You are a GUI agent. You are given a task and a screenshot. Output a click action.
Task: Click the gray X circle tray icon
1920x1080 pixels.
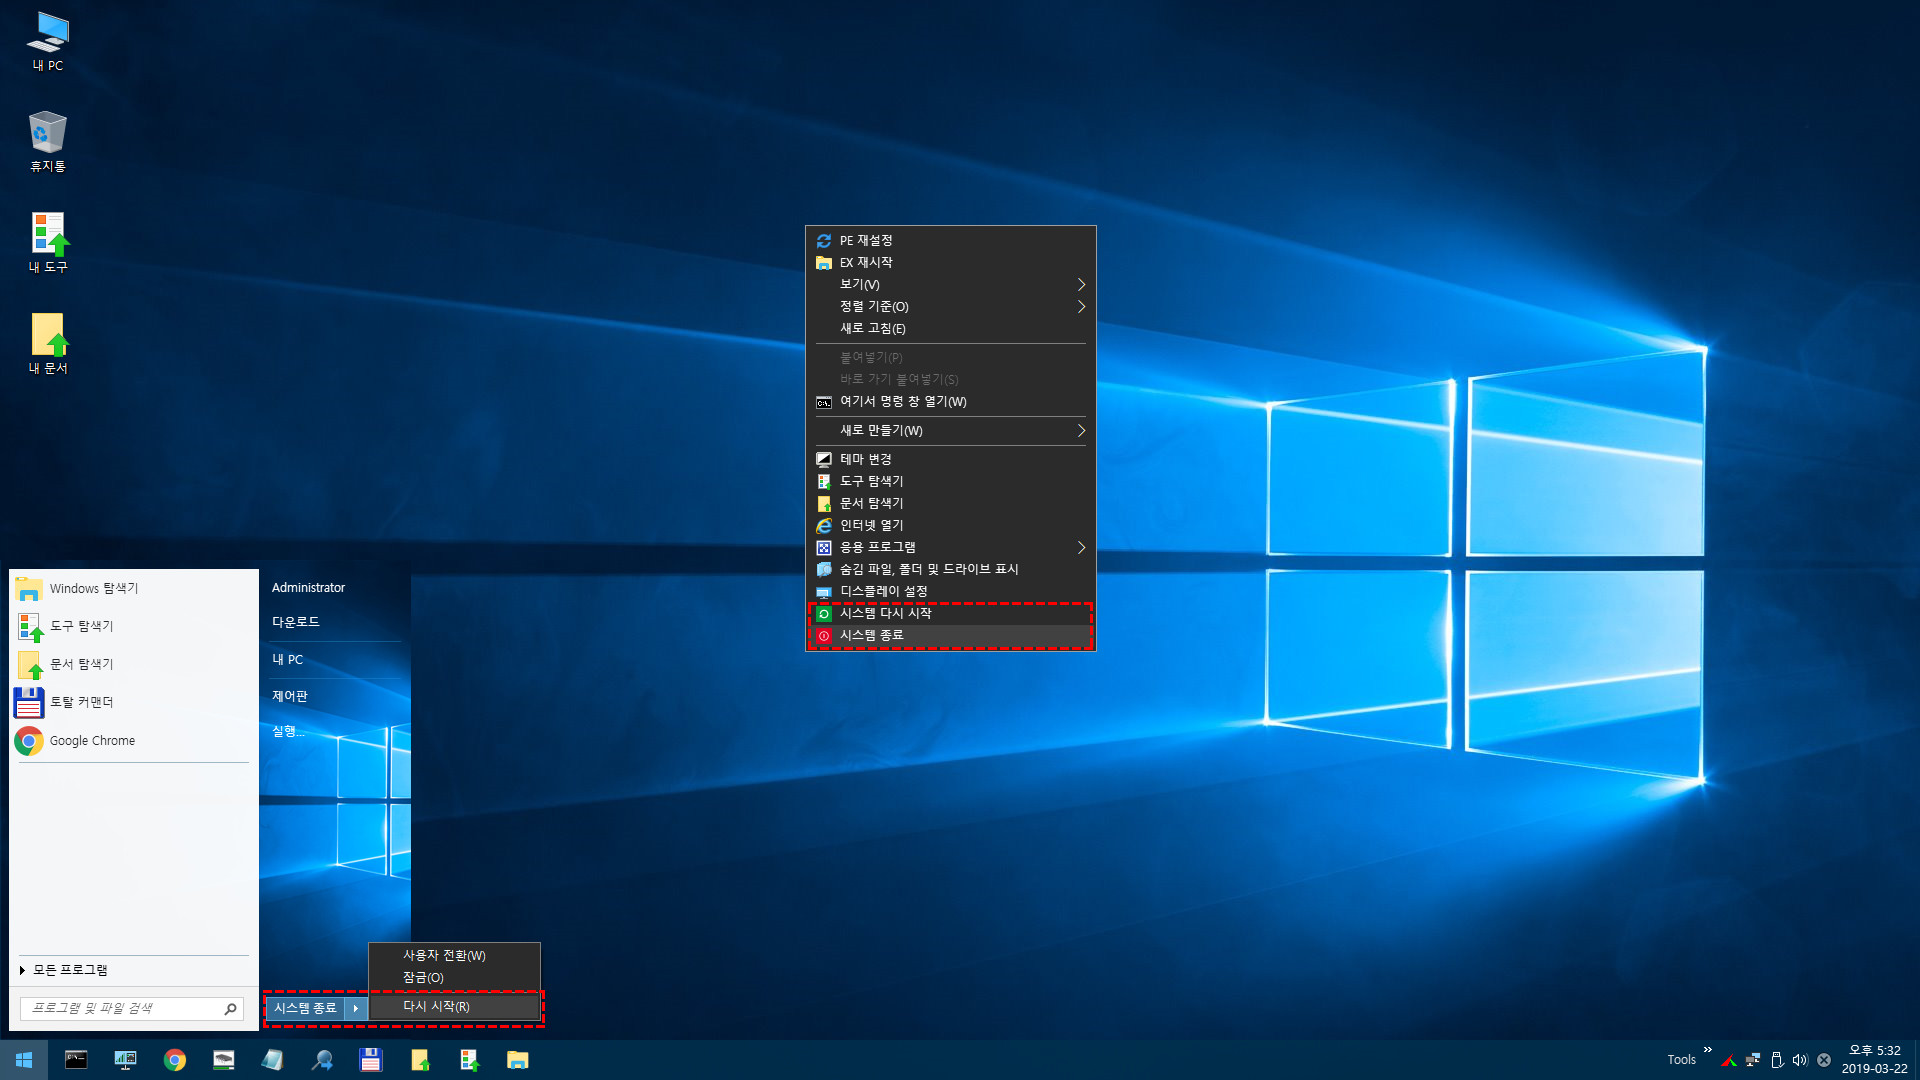(x=1824, y=1060)
